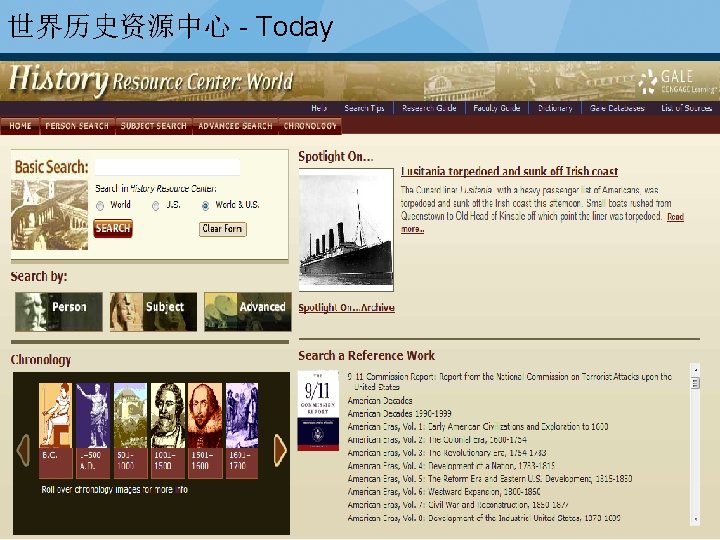The image size is (720, 540).
Task: Switch to the PERSON SEARCH tab
Action: [77, 126]
